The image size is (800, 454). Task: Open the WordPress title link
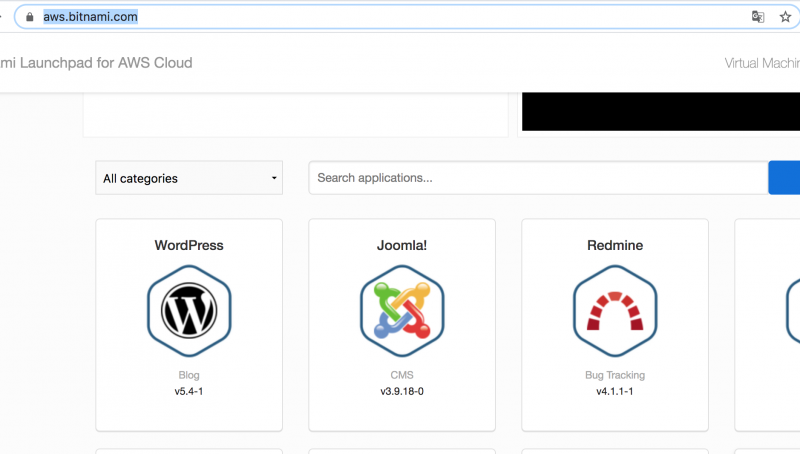(x=189, y=245)
